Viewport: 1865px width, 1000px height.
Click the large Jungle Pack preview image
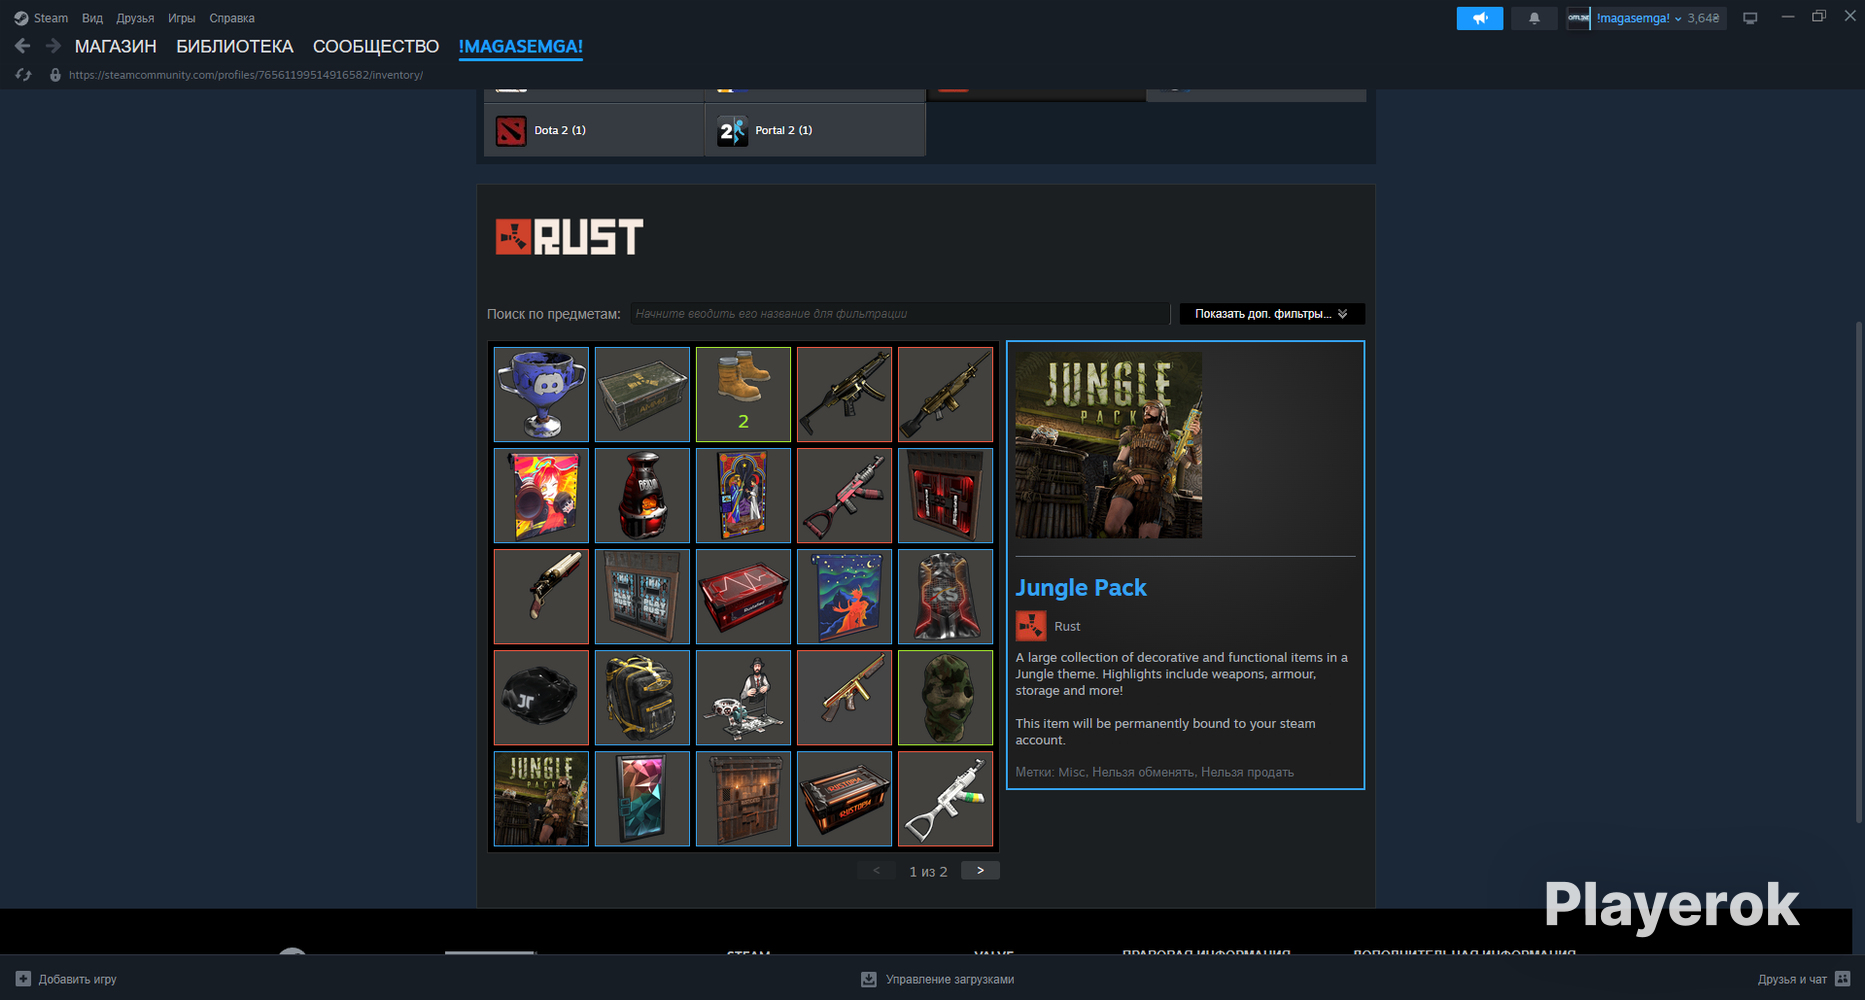(1109, 445)
